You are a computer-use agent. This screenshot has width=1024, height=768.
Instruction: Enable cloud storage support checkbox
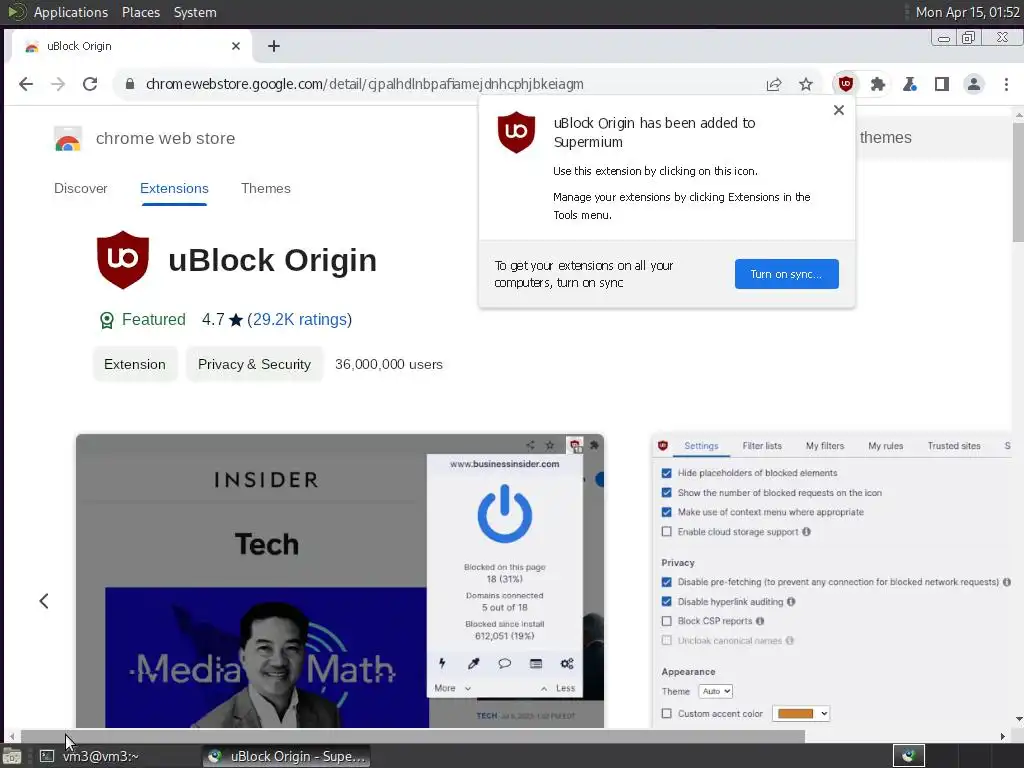[x=666, y=532]
